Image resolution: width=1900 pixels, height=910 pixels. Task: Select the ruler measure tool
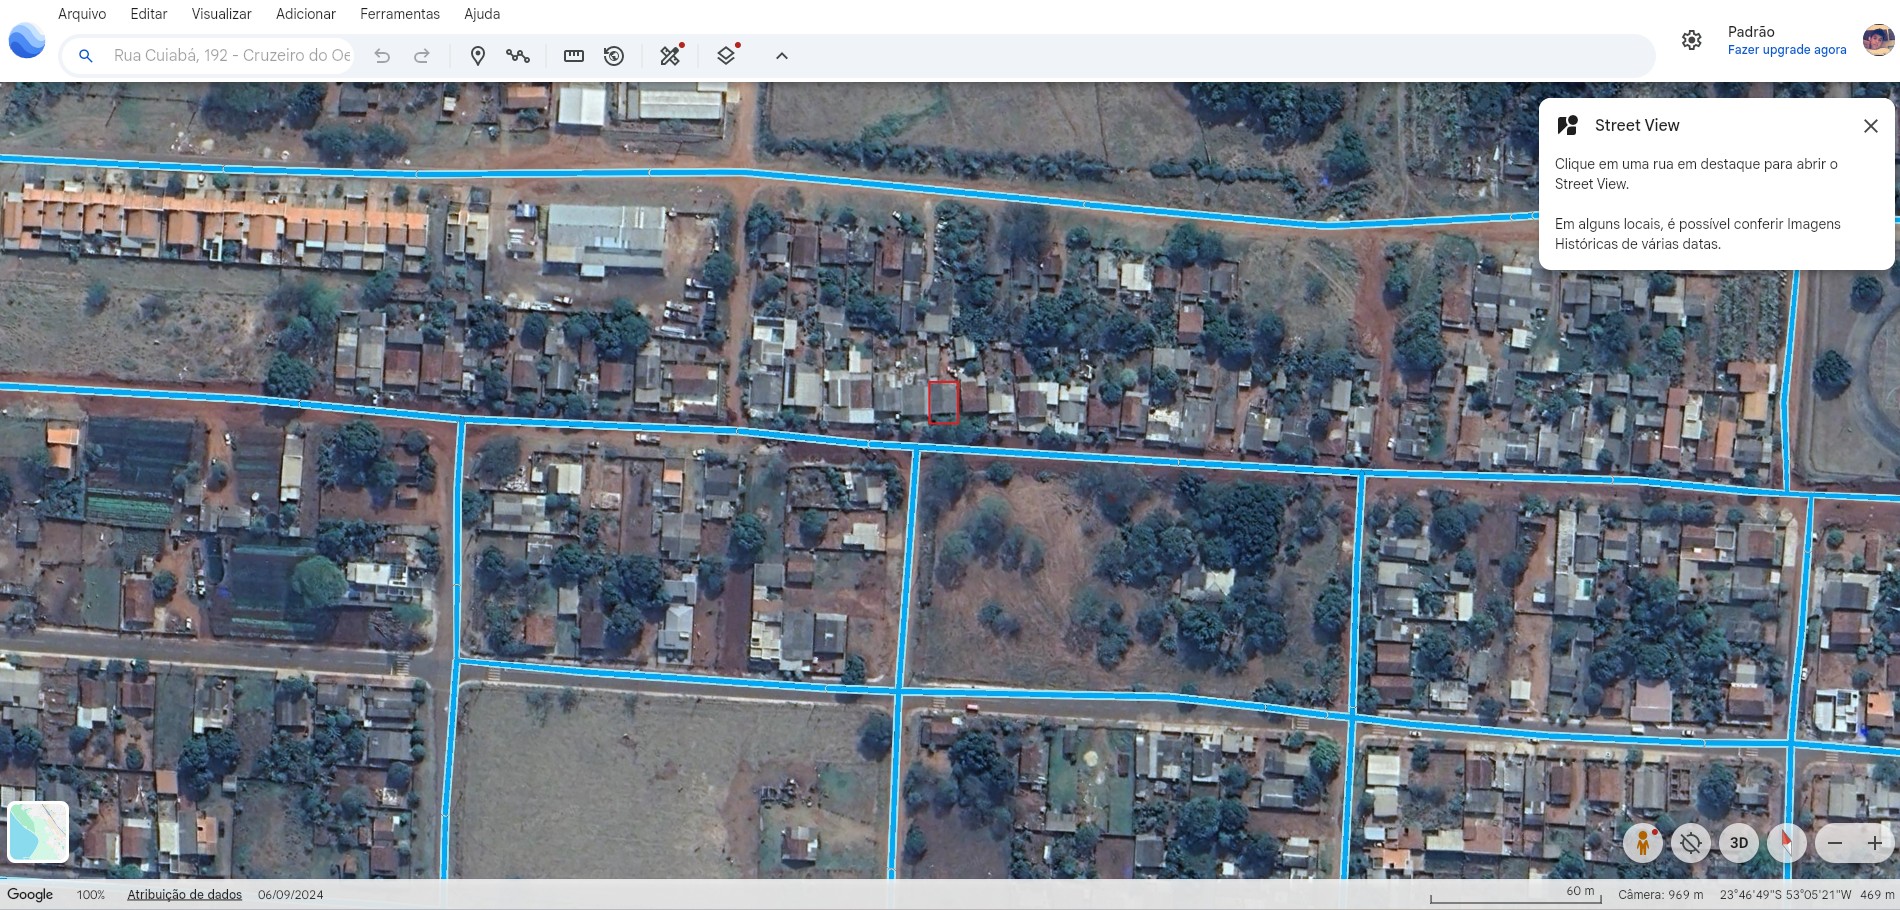(574, 56)
